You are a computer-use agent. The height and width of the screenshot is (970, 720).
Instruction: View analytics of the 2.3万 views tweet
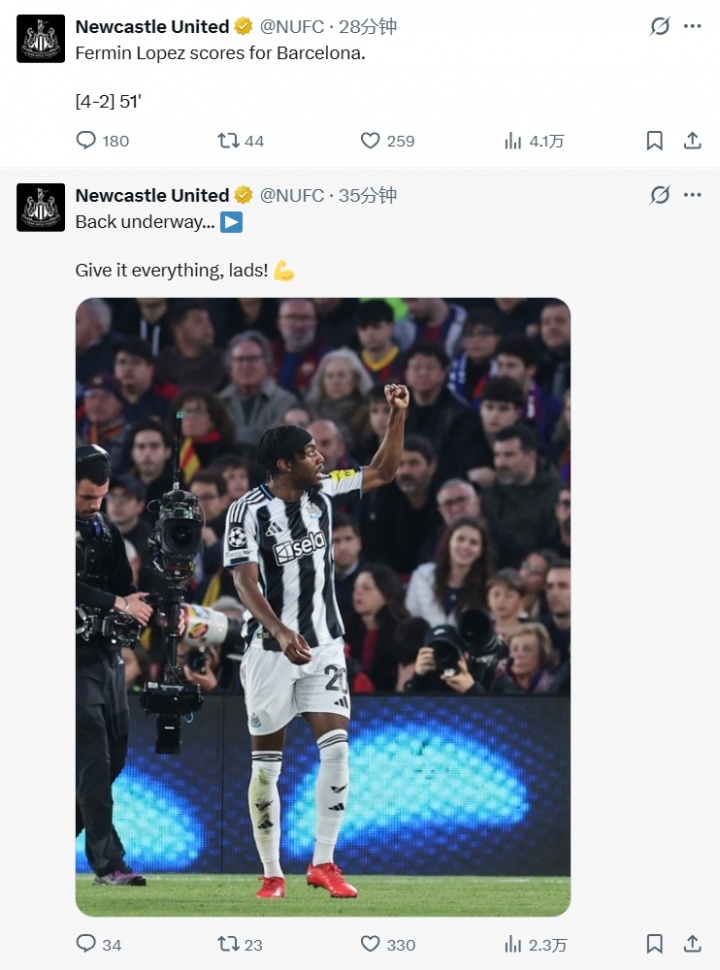[x=513, y=943]
